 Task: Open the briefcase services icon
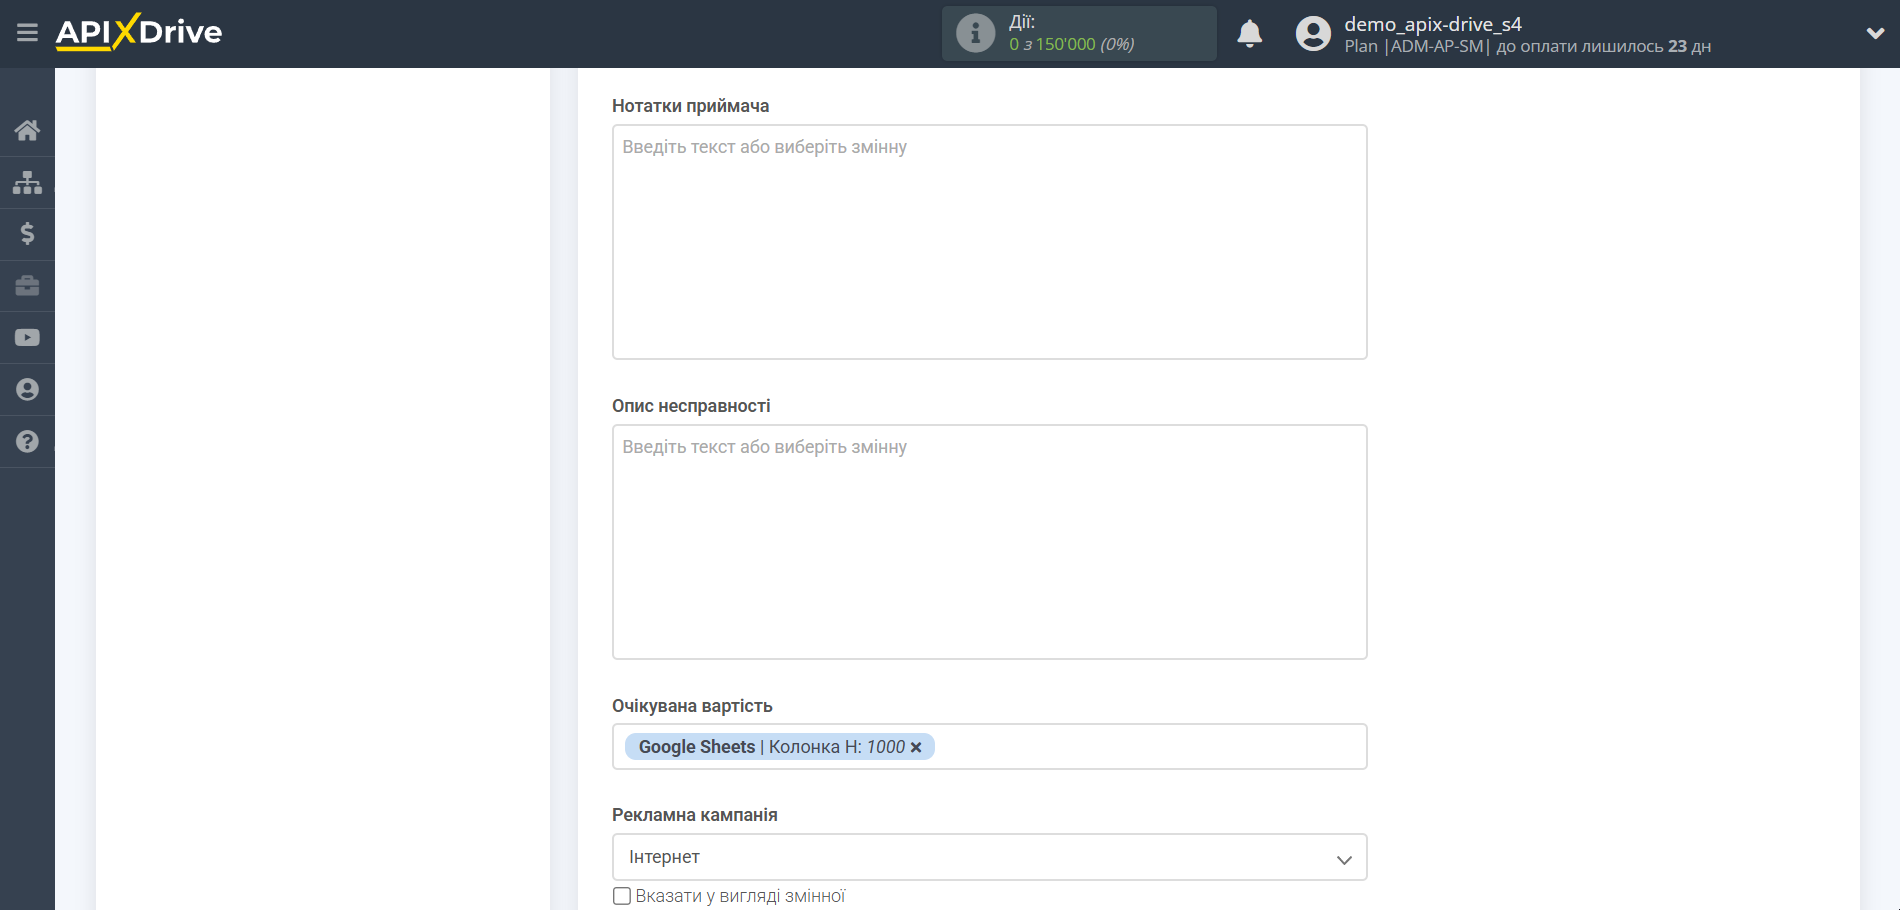tap(27, 286)
